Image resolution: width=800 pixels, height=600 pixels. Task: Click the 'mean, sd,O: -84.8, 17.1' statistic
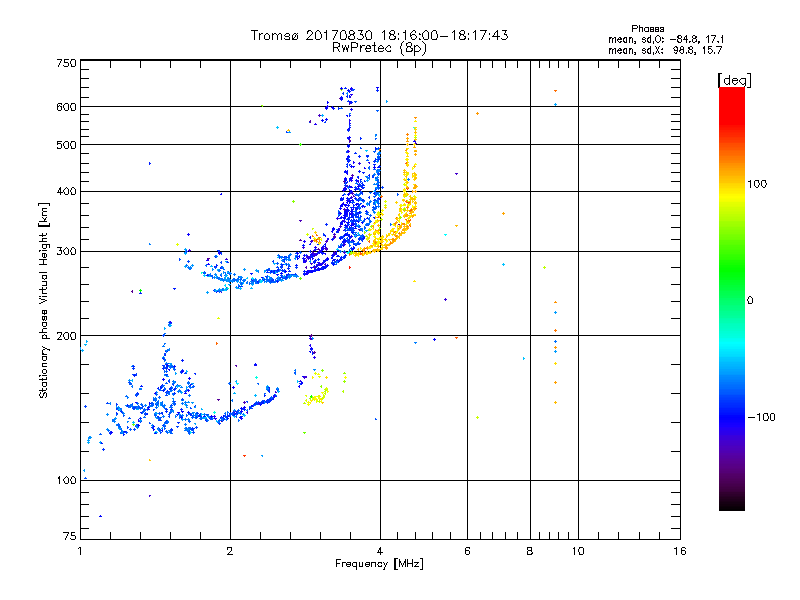[x=666, y=39]
